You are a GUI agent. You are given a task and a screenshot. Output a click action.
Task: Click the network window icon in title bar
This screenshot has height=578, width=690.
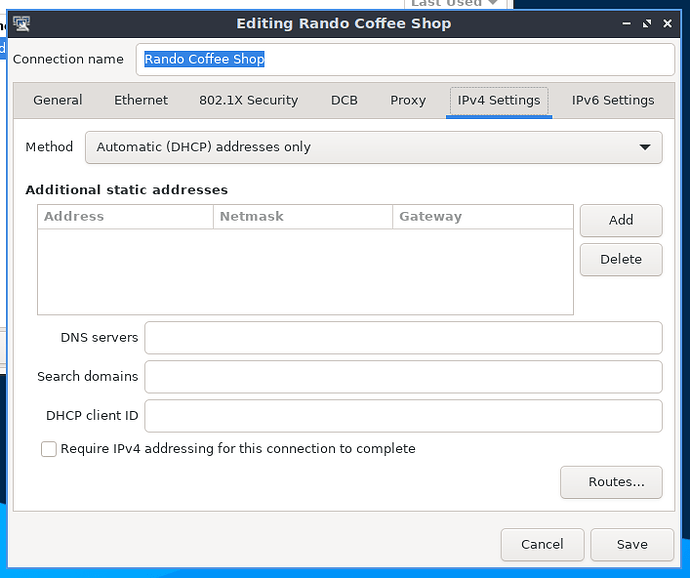(x=21, y=23)
